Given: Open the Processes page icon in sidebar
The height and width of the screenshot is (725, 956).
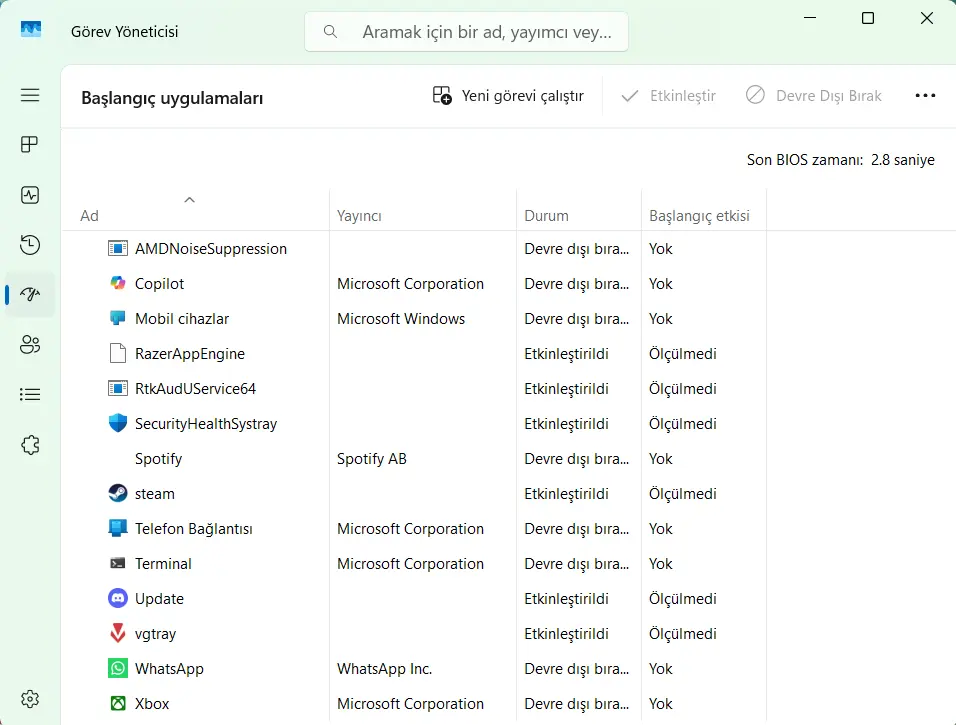Looking at the screenshot, I should click(30, 145).
